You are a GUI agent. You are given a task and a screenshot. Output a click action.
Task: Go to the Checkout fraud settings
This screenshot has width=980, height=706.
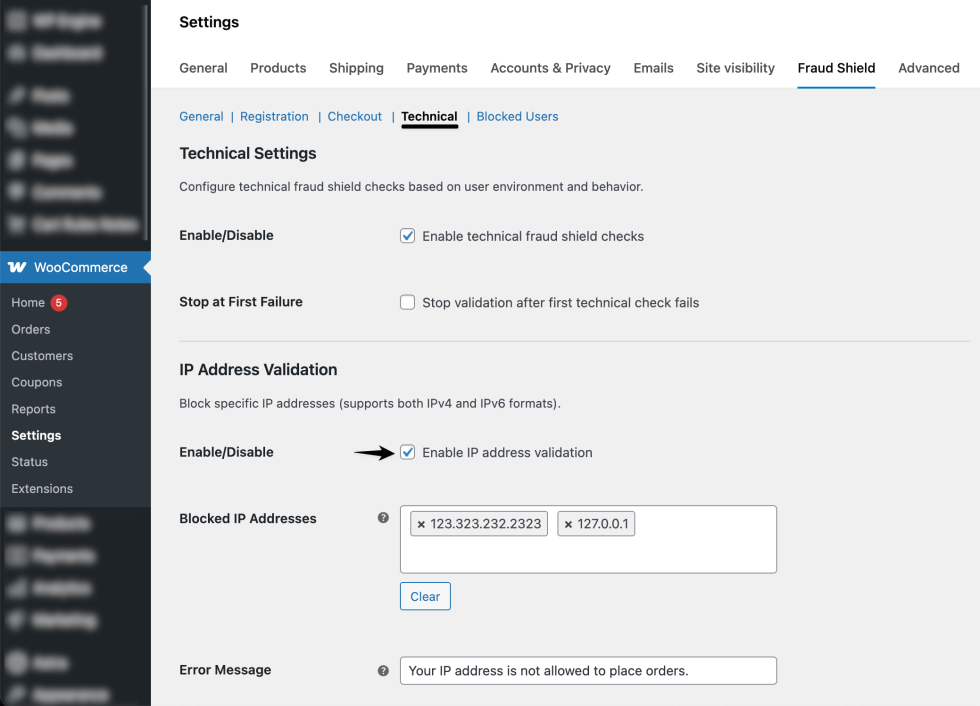tap(355, 116)
